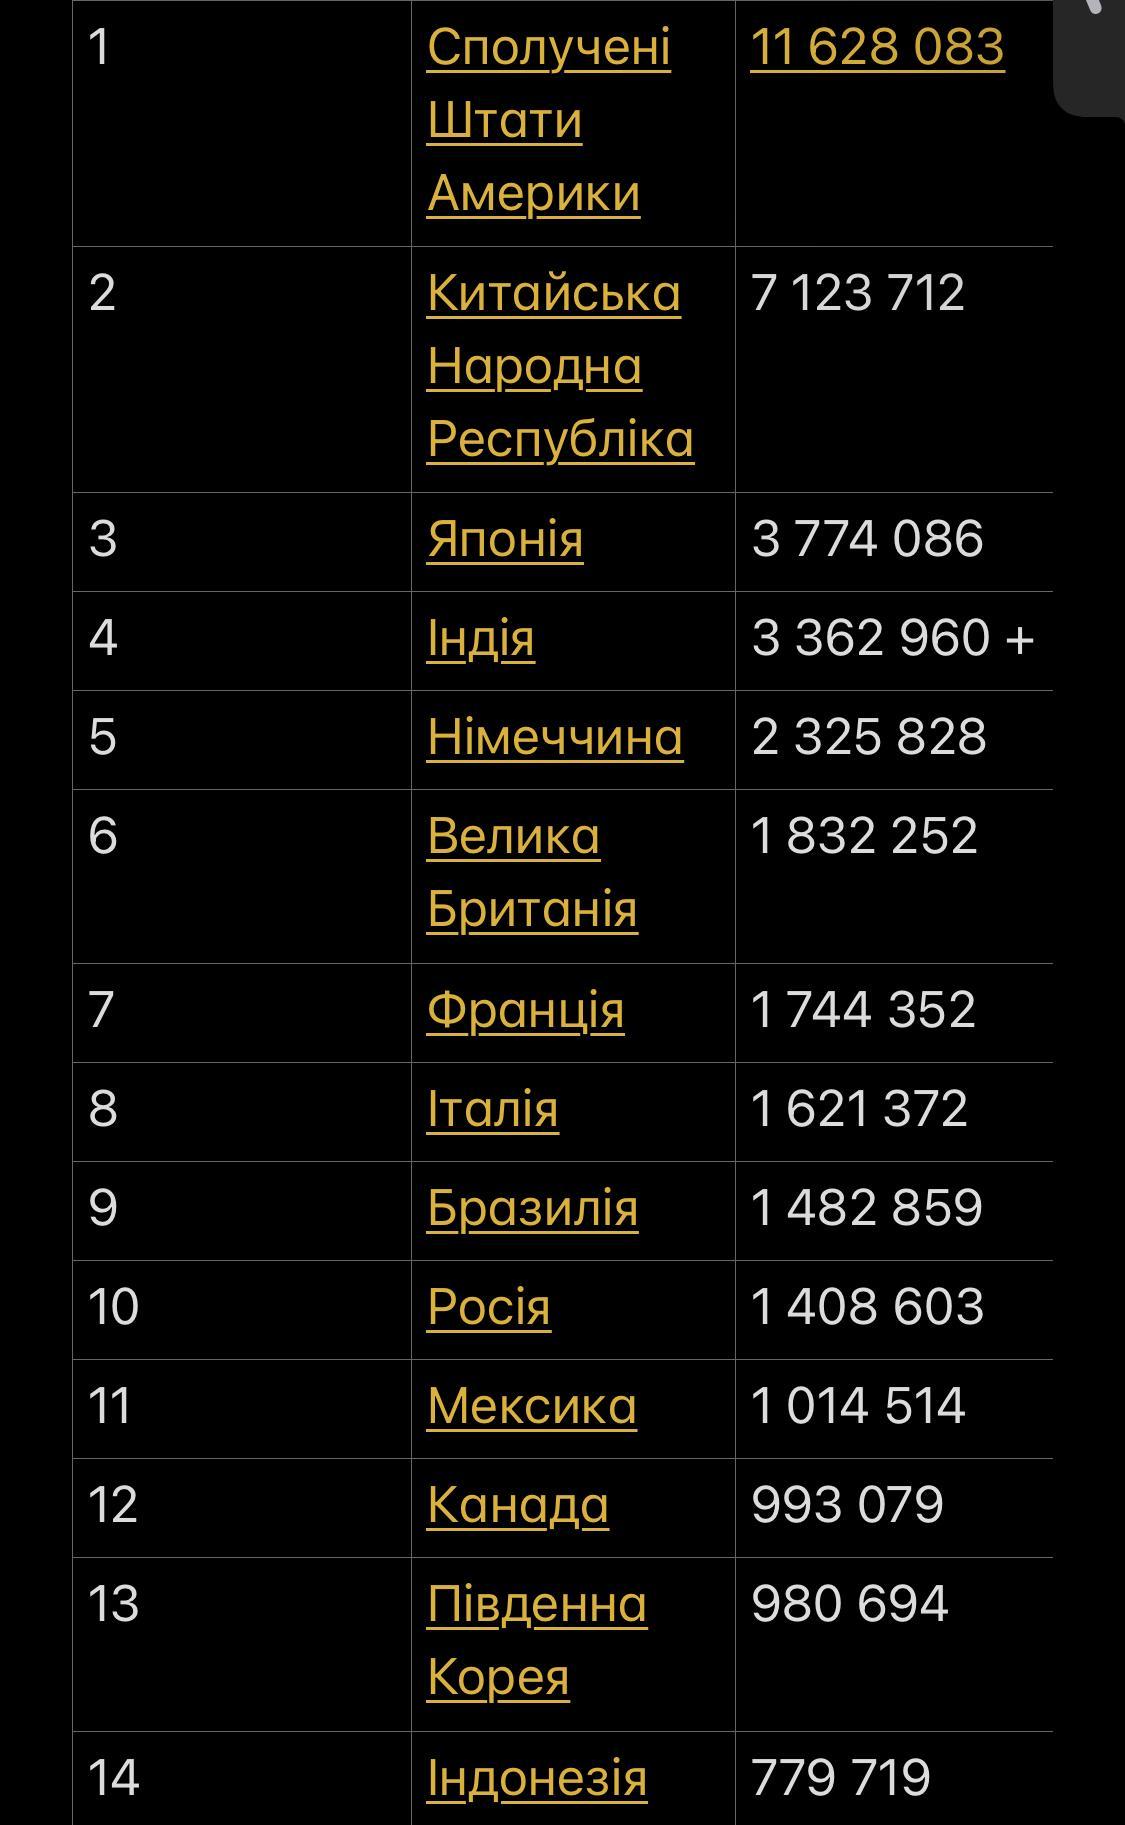Click the 7 123 712 table cell
This screenshot has width=1125, height=1825.
pyautogui.click(x=857, y=293)
